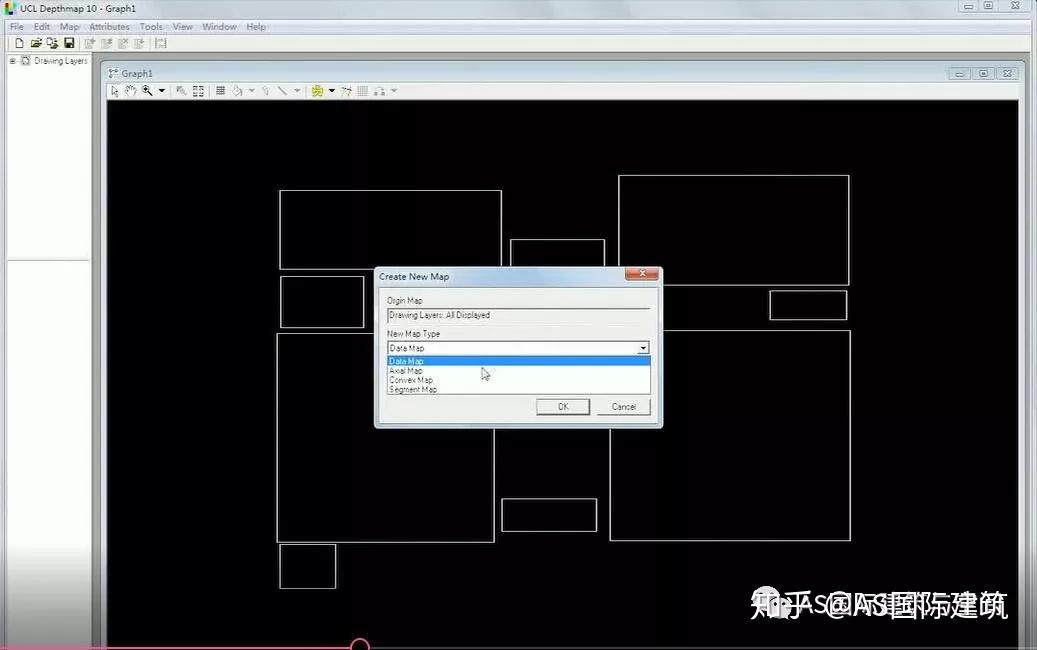The width and height of the screenshot is (1037, 650).
Task: Select the arrow selection tool
Action: coord(114,91)
